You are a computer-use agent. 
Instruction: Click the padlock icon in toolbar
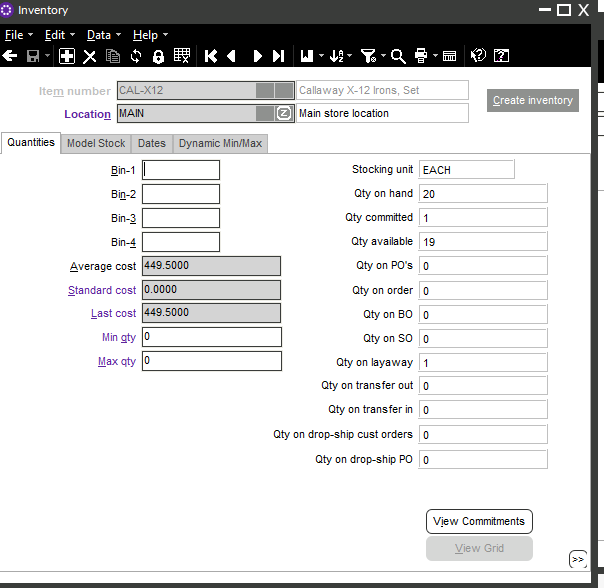coord(158,56)
